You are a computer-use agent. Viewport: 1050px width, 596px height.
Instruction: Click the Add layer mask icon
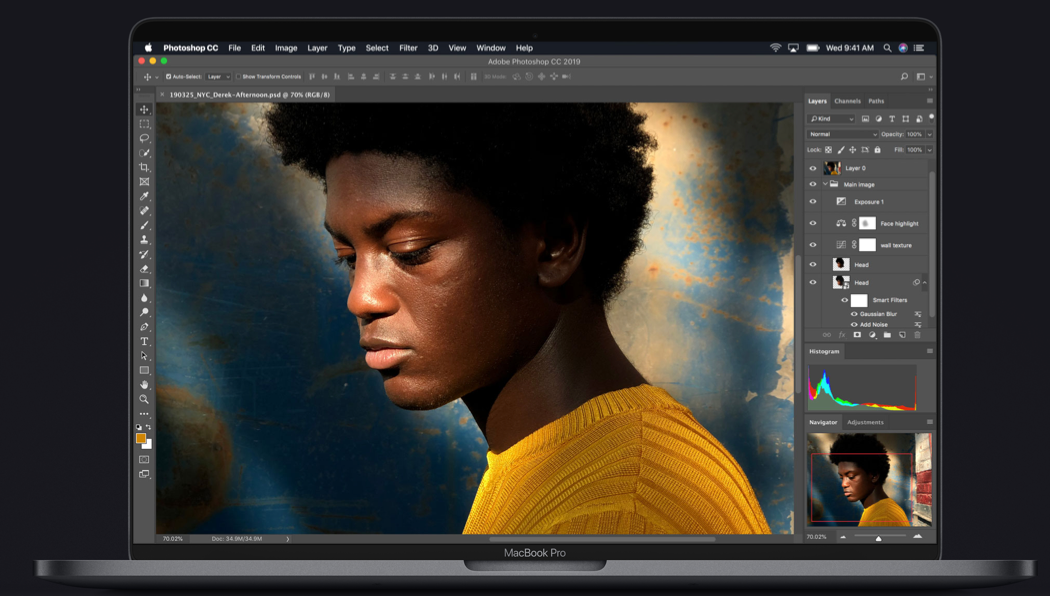856,335
